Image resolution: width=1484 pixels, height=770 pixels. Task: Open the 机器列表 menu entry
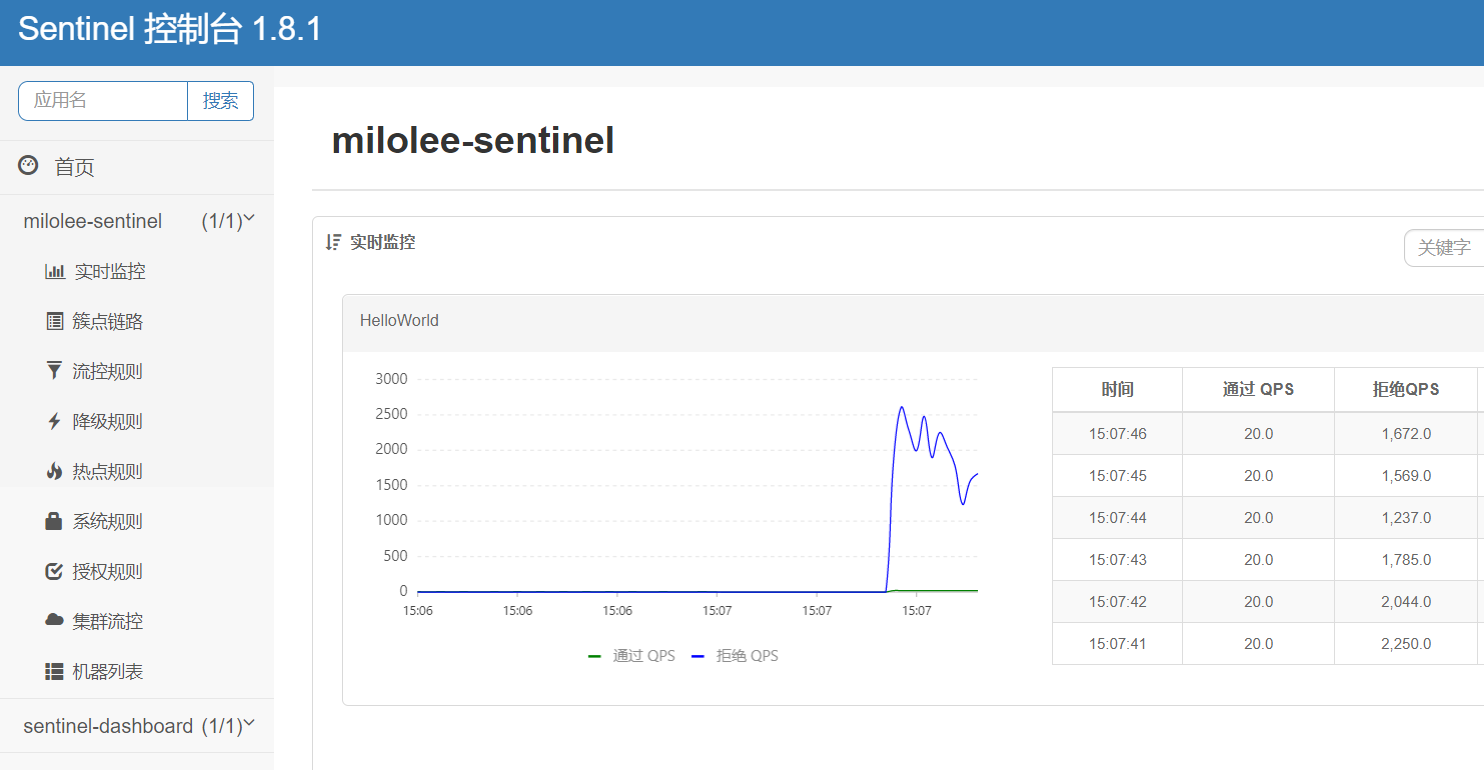(x=110, y=670)
